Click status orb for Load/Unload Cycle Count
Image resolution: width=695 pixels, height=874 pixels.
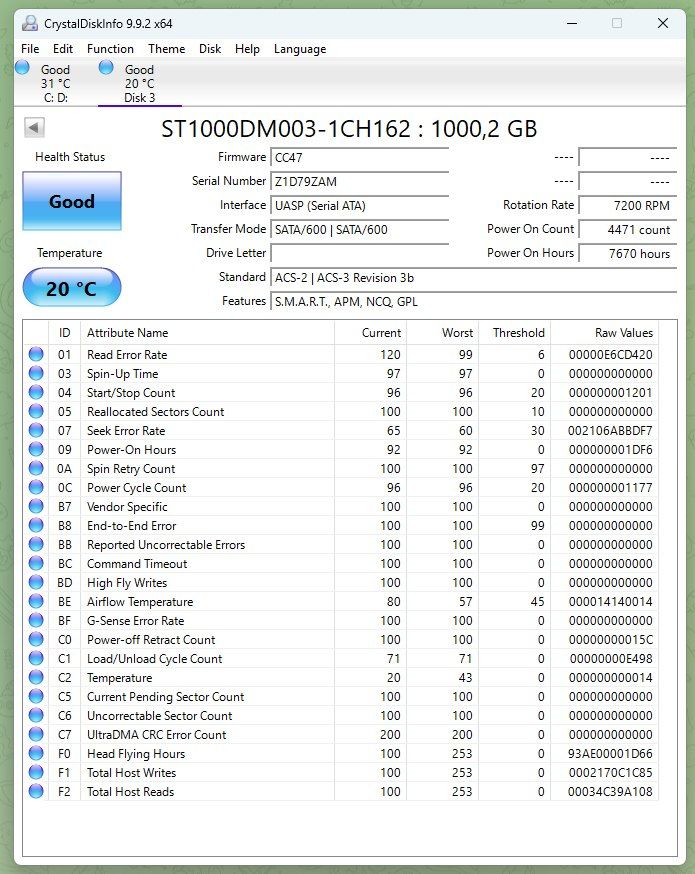click(x=36, y=658)
